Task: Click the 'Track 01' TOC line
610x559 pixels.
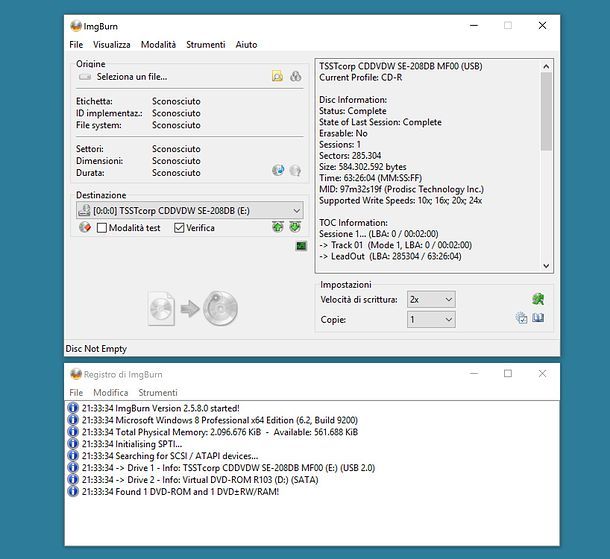Action: click(396, 245)
